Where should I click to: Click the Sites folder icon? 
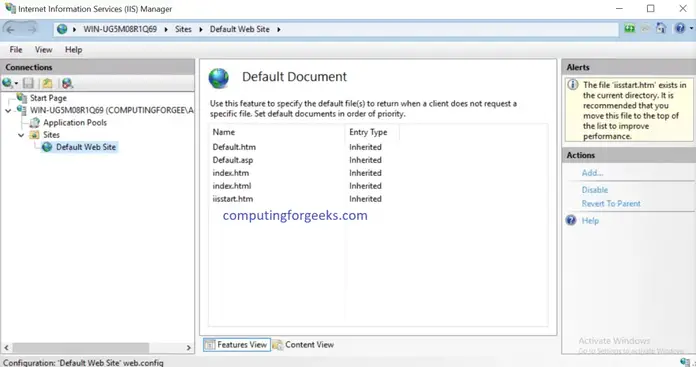click(x=34, y=134)
